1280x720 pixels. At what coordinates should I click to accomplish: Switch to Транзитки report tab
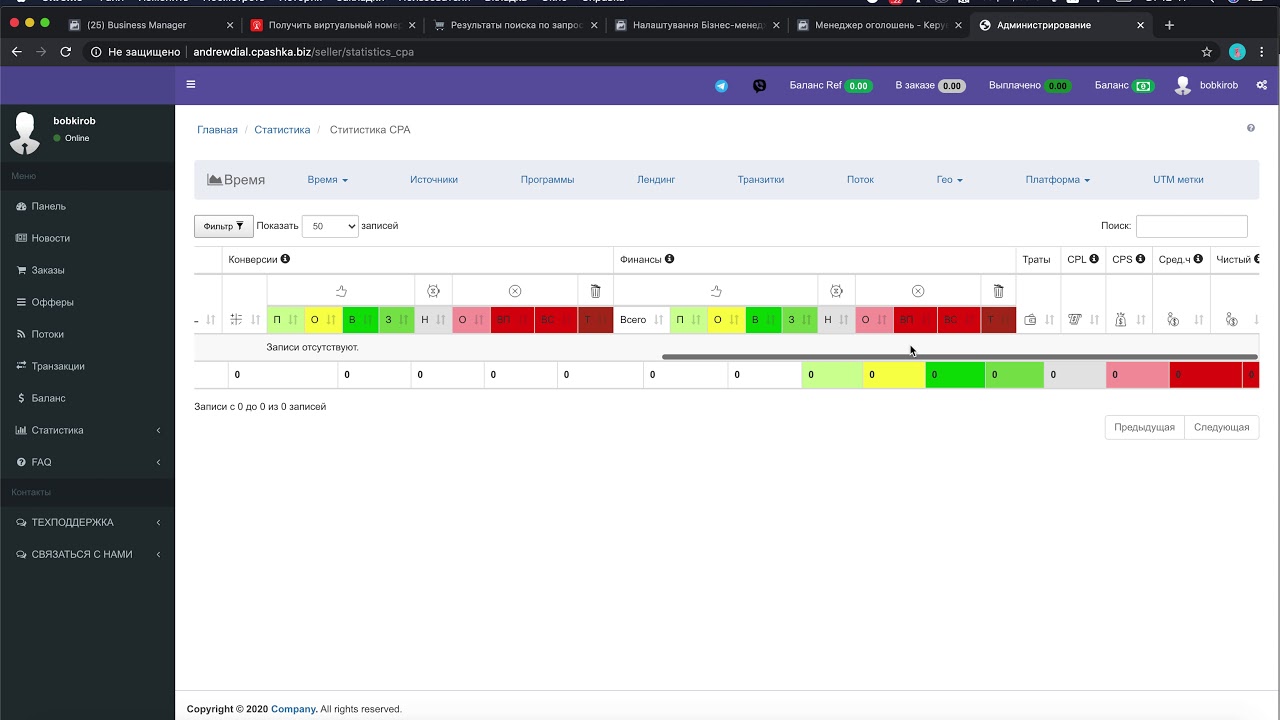pyautogui.click(x=761, y=180)
